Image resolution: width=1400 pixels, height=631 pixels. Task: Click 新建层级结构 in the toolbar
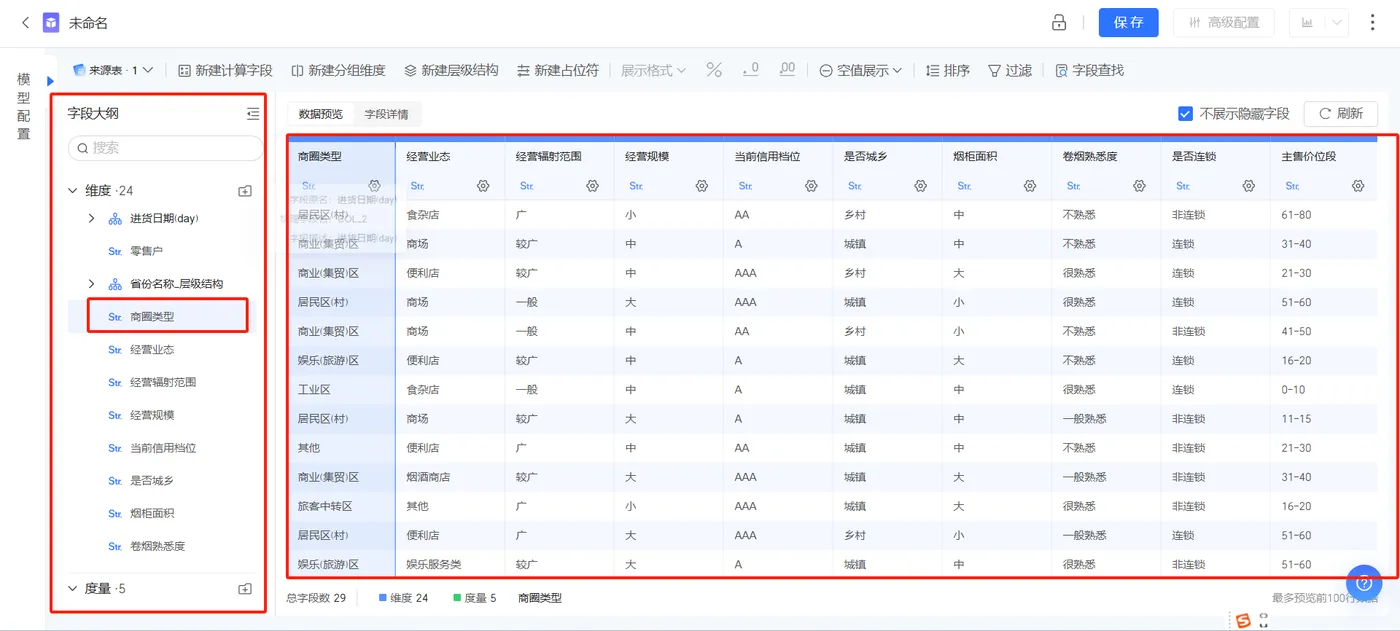(x=451, y=70)
